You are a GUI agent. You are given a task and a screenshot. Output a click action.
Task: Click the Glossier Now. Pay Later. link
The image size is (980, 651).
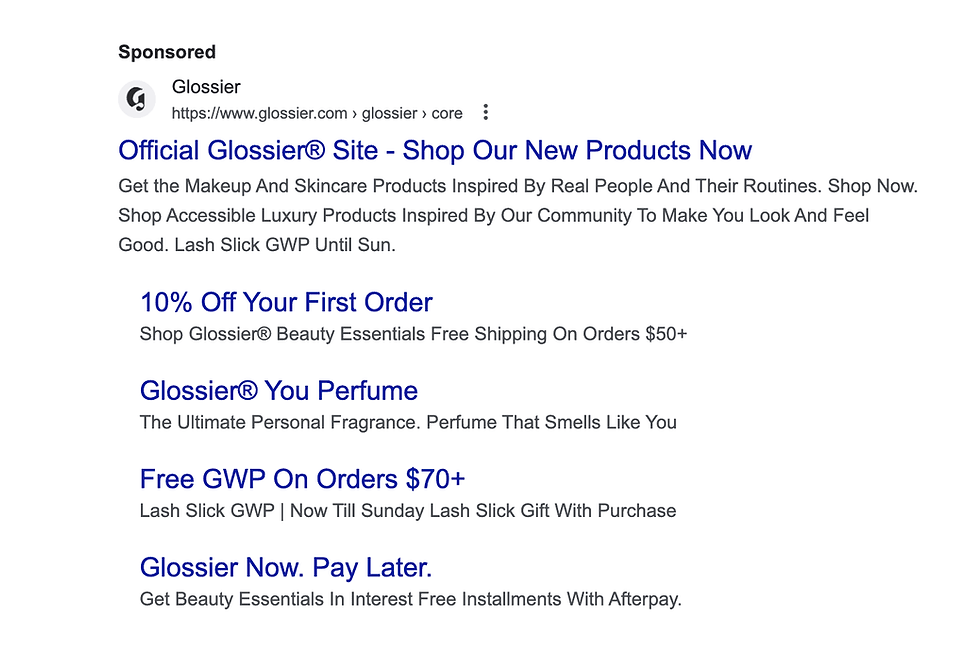286,568
